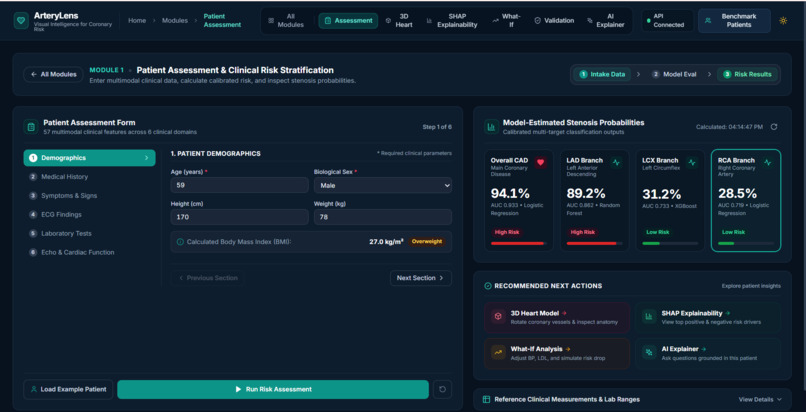Screen dimensions: 806x412
Task: Click the back All Modules button
Action: tap(53, 74)
